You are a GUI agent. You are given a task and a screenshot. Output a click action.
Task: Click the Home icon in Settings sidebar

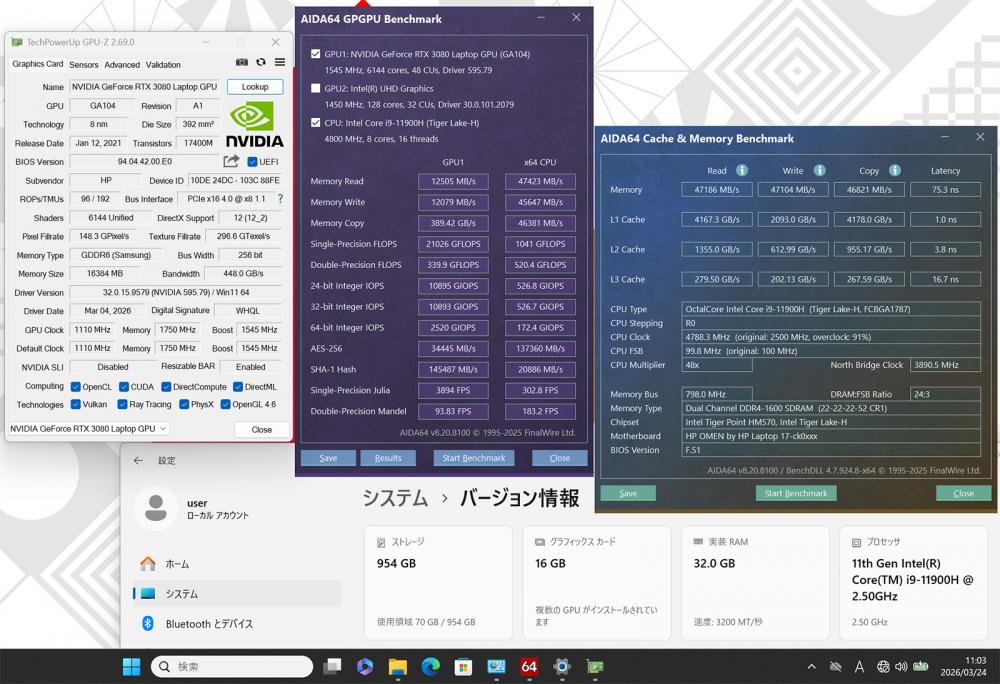point(148,564)
